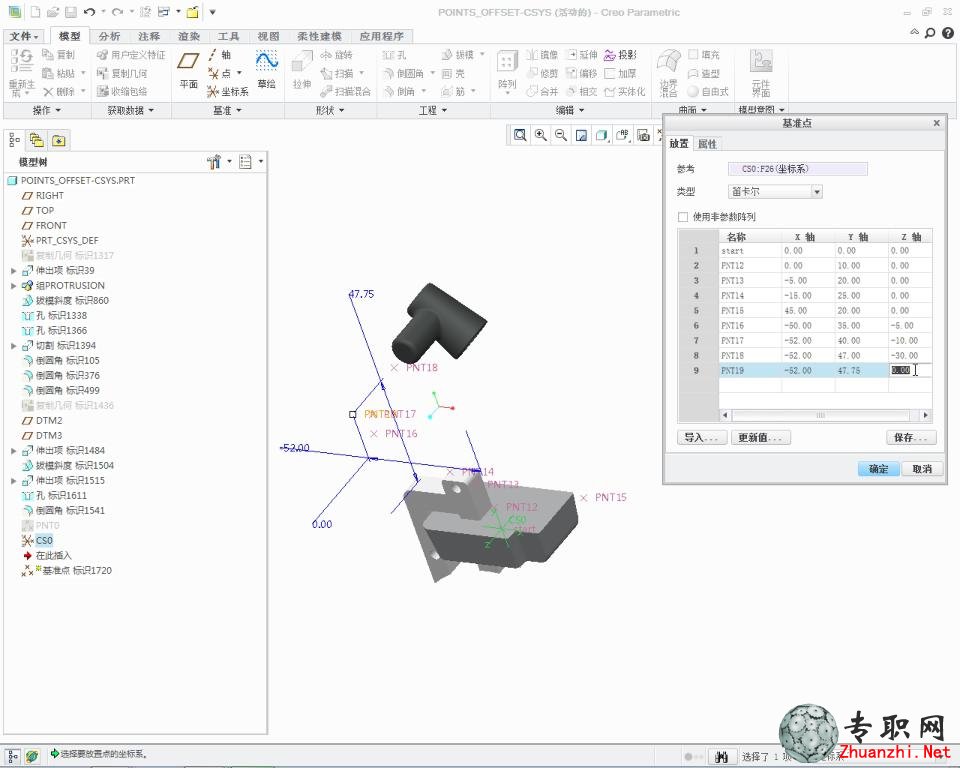Open the 点 (Point) tool dropdown arrow
This screenshot has width=960, height=768.
point(239,73)
